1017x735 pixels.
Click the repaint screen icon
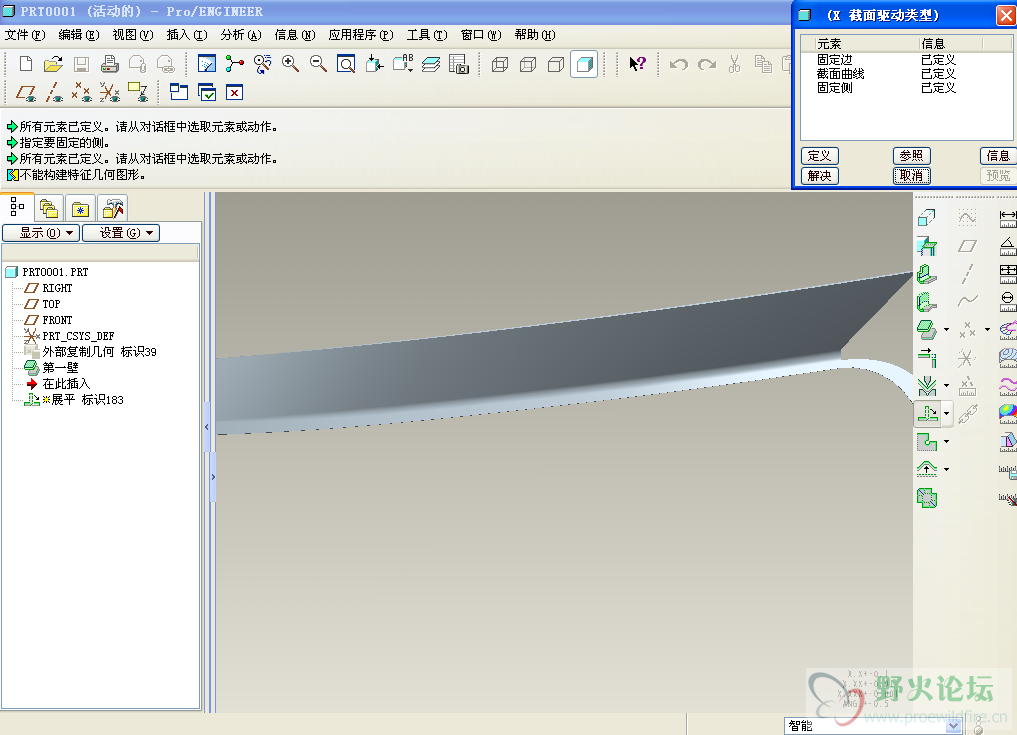[x=207, y=64]
